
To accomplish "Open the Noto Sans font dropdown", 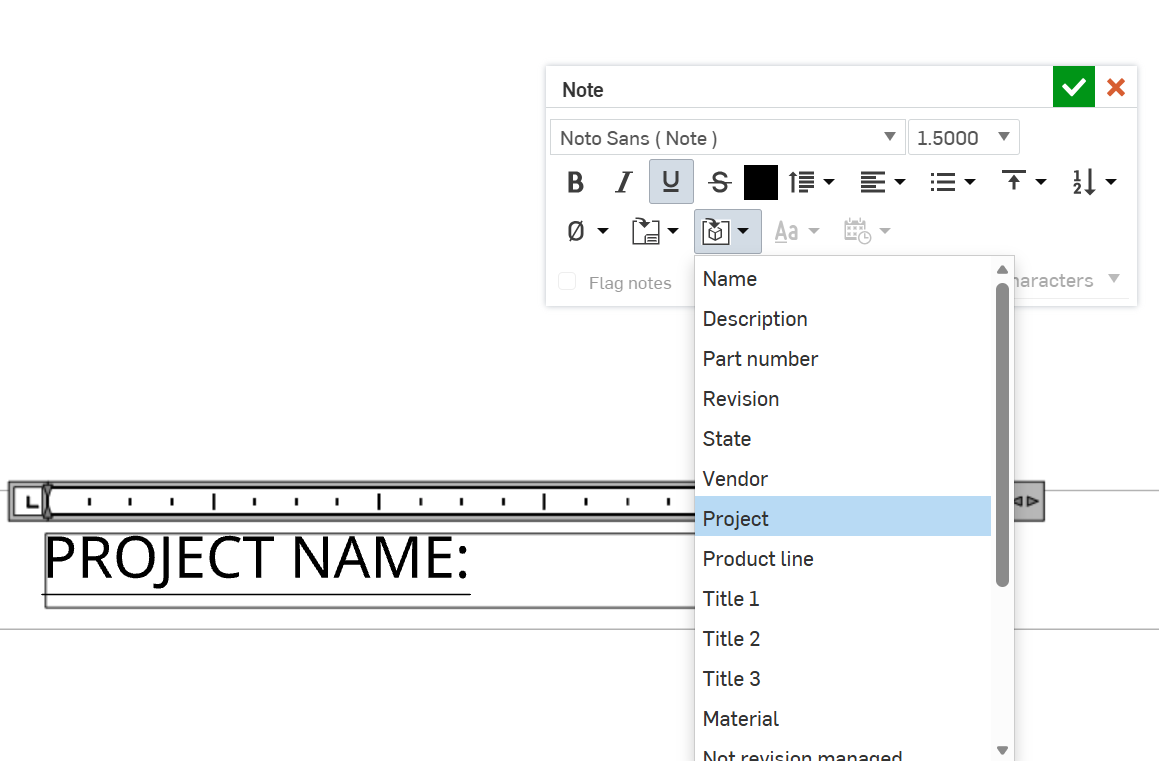I will 727,137.
